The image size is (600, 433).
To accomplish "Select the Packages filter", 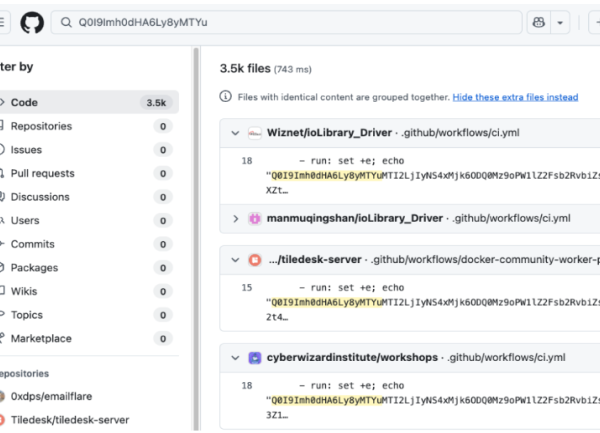I will point(87,268).
